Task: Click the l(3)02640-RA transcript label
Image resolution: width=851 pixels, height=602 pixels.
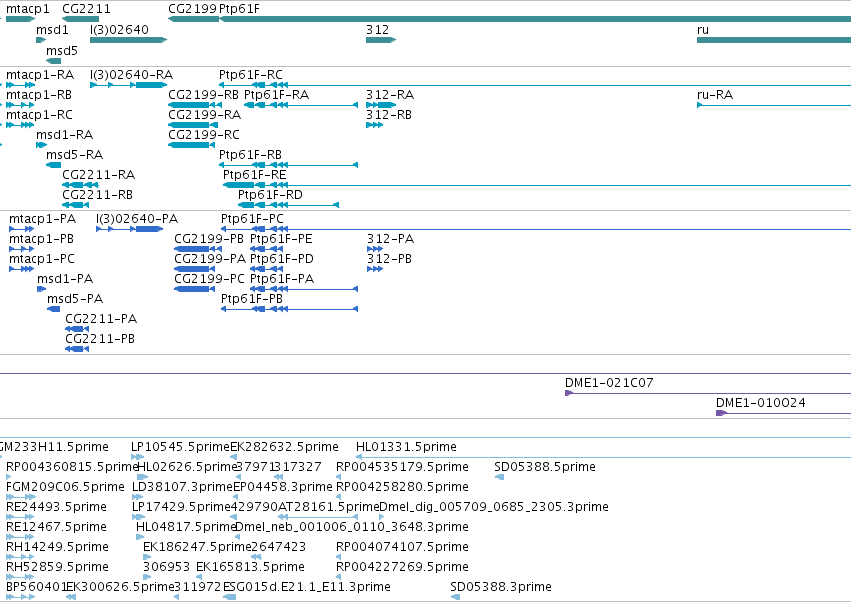Action: pyautogui.click(x=131, y=74)
